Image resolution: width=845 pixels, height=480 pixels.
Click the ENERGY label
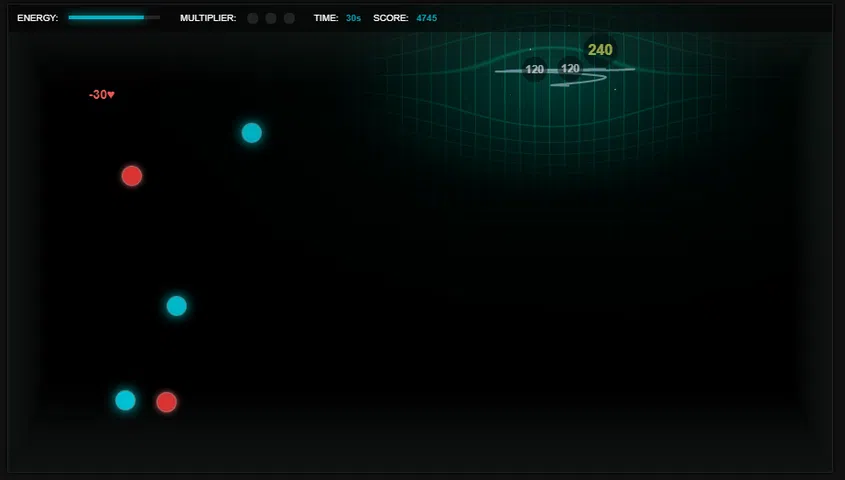tap(37, 18)
